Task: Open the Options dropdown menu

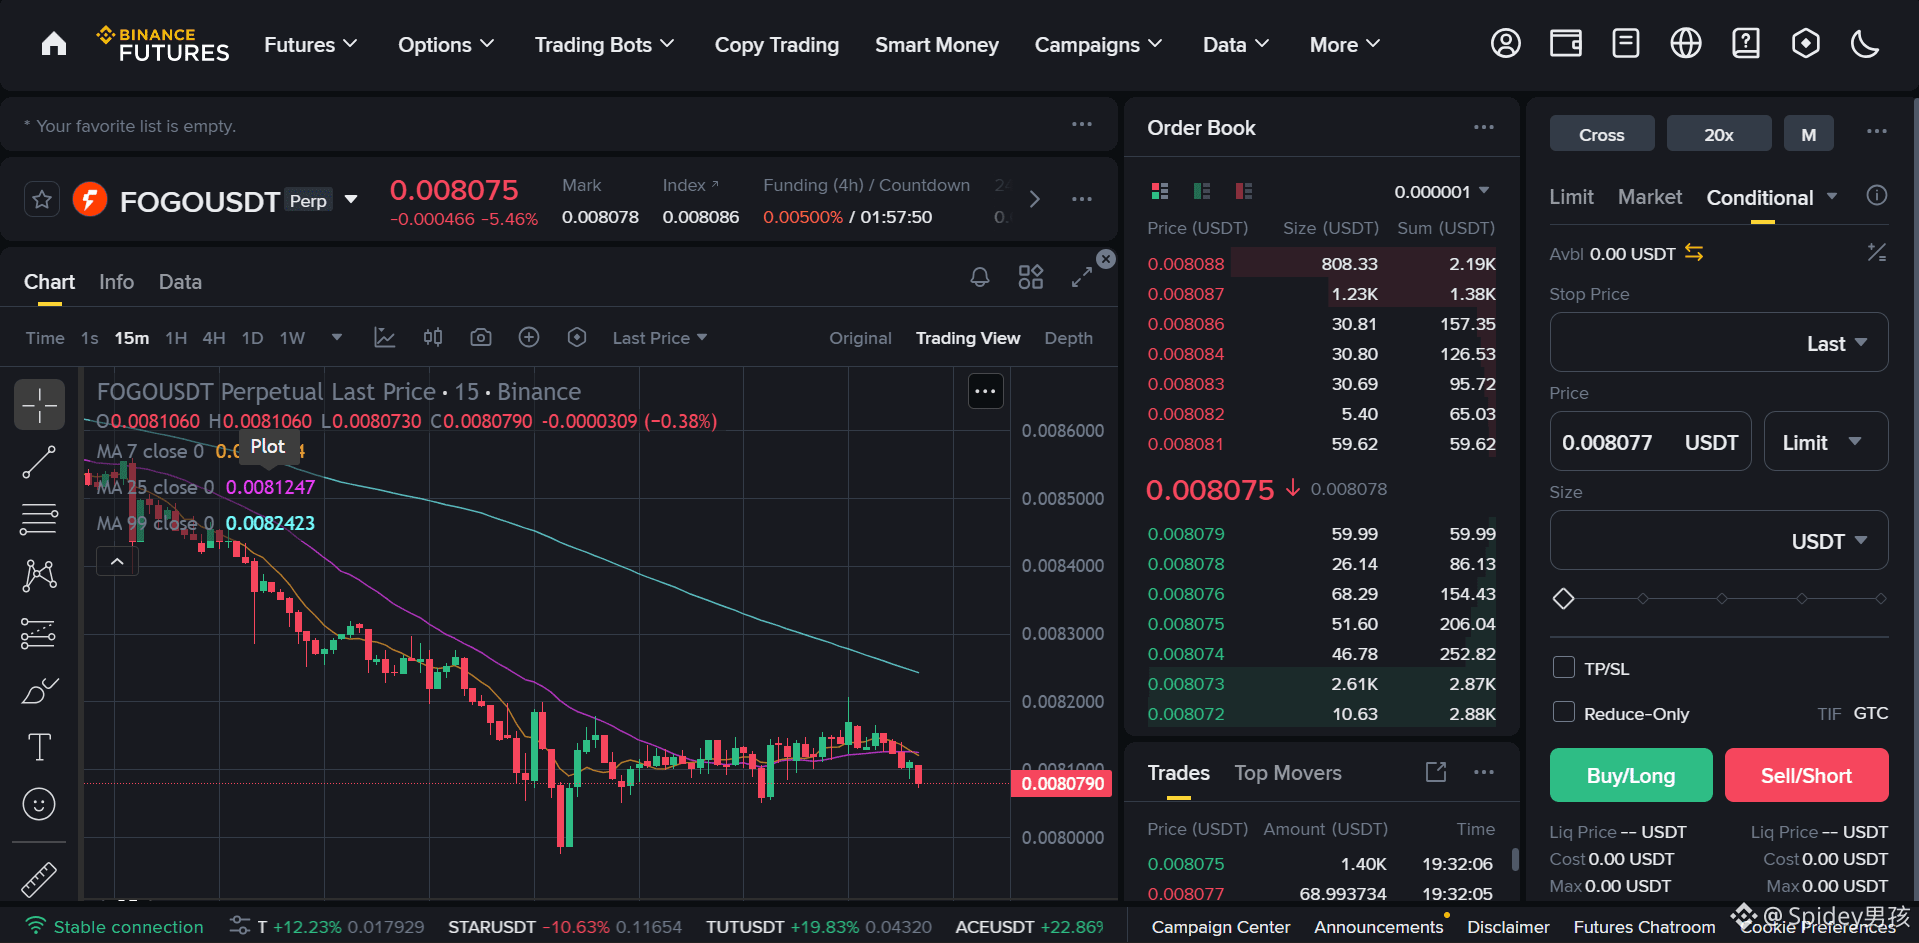Action: click(446, 45)
